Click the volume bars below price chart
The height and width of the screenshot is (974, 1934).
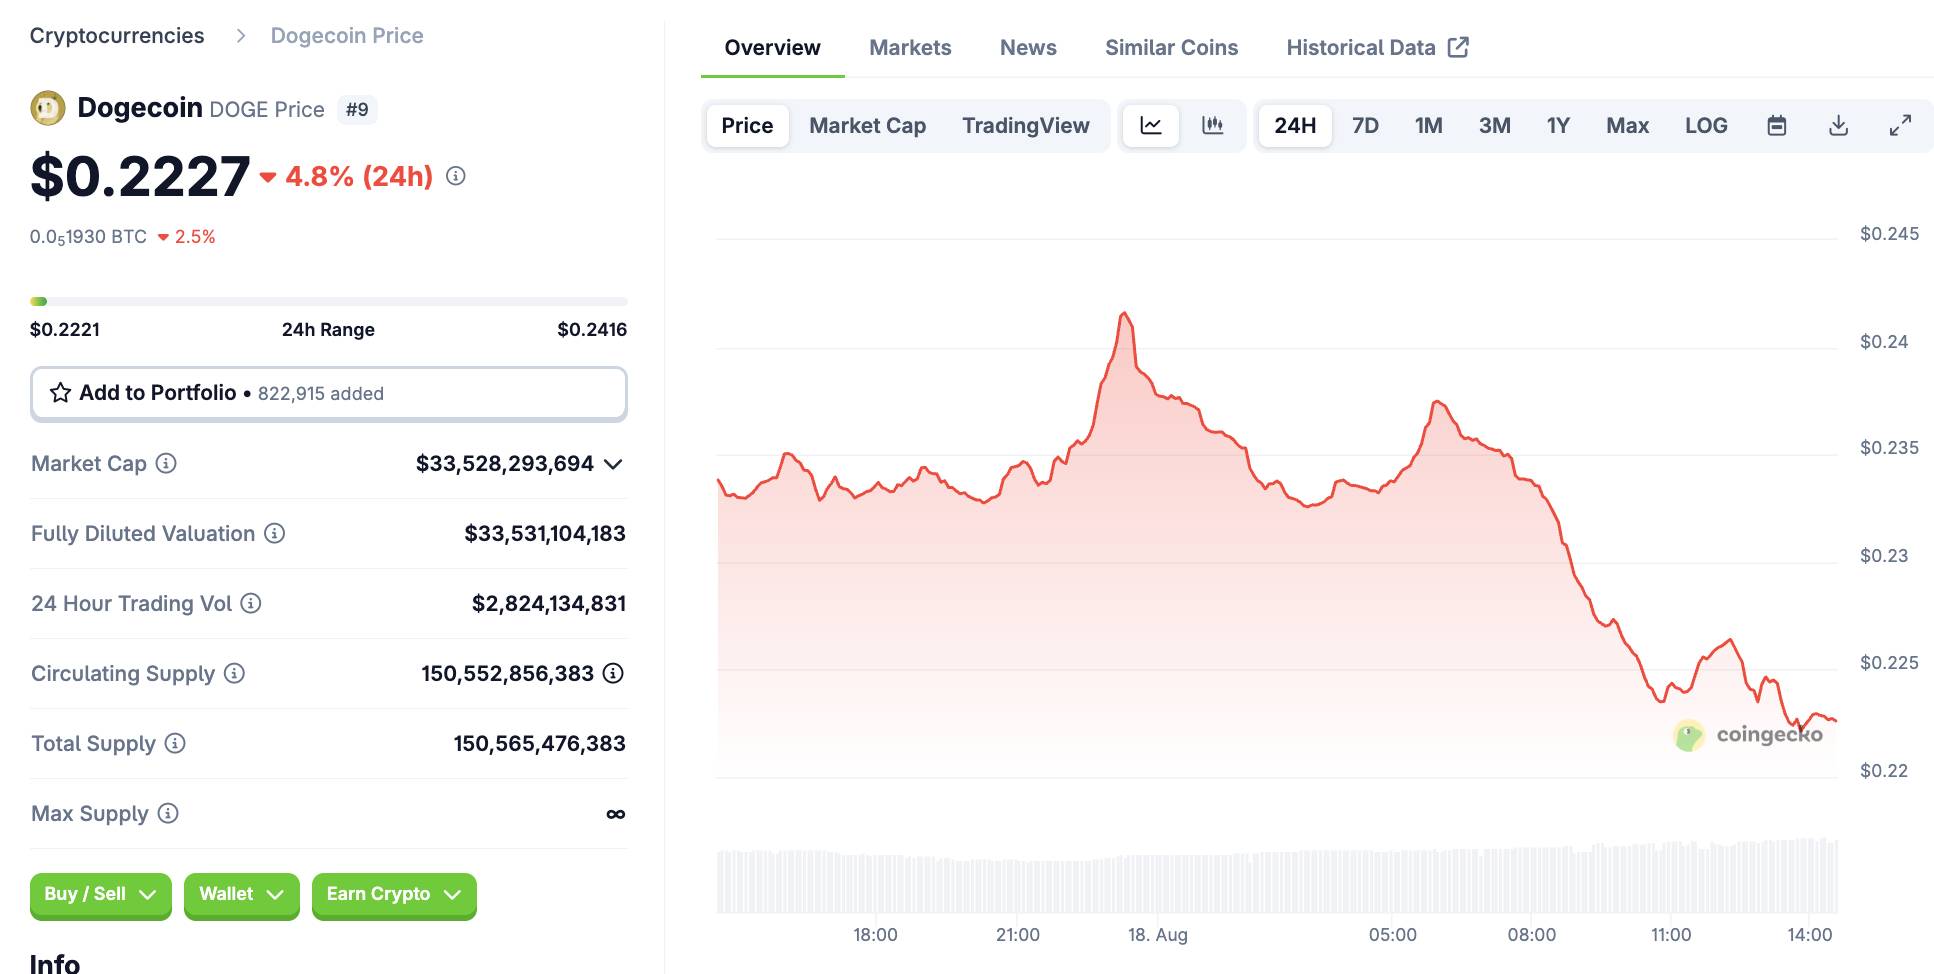click(x=1277, y=876)
